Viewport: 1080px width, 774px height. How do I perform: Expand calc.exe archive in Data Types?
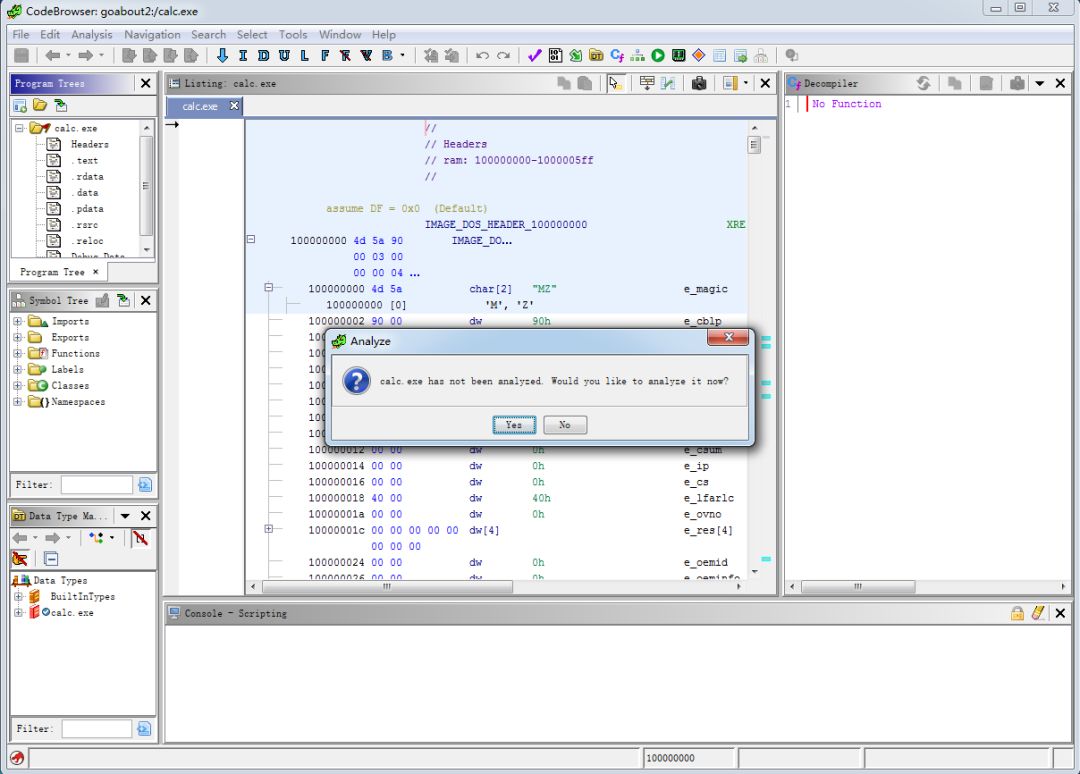click(x=18, y=612)
